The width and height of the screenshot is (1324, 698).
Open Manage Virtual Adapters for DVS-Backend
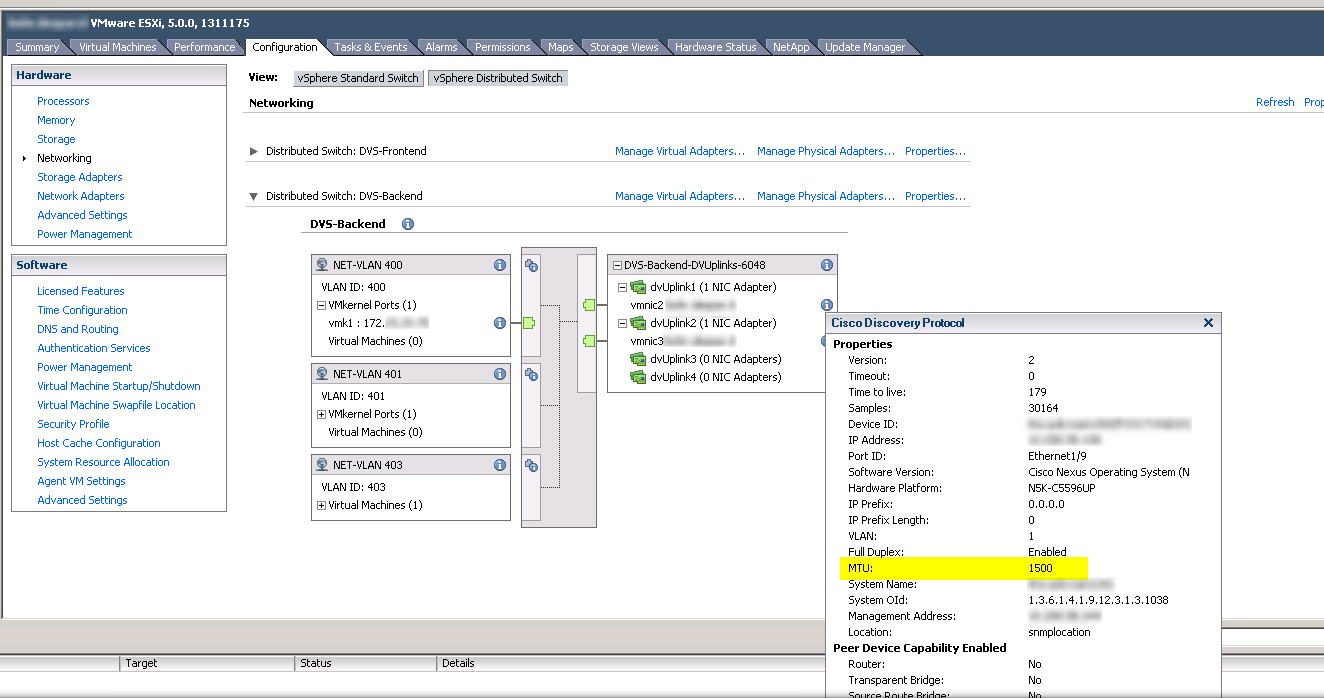coord(680,196)
